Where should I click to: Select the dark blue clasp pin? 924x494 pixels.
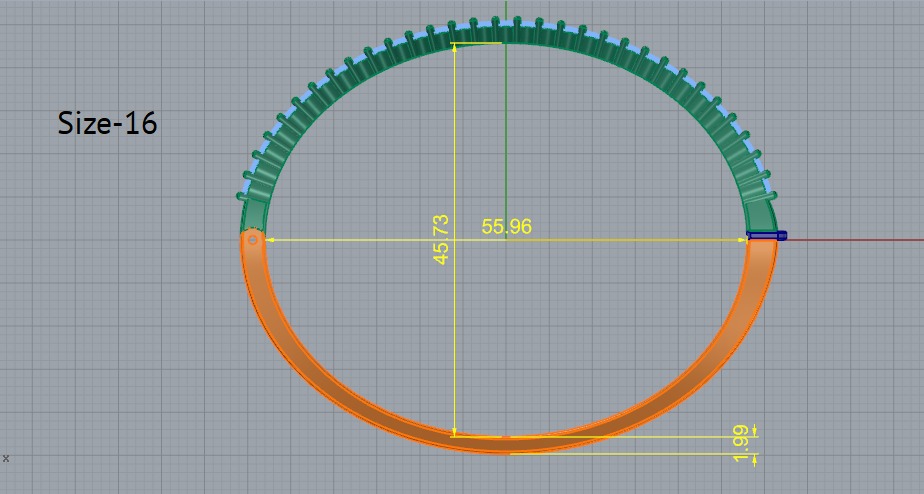767,236
